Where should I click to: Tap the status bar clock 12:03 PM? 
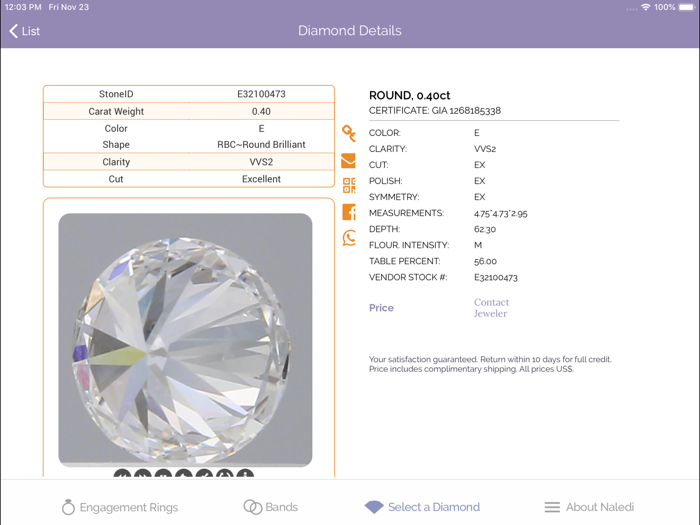[23, 7]
